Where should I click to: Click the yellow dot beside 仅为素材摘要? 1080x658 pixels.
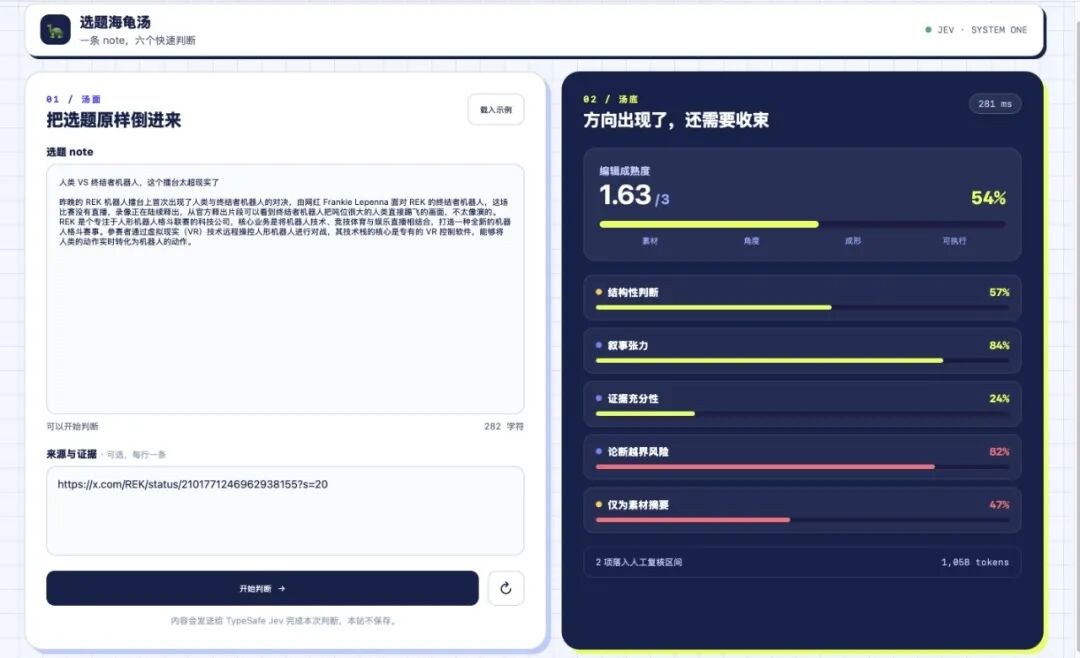click(599, 504)
